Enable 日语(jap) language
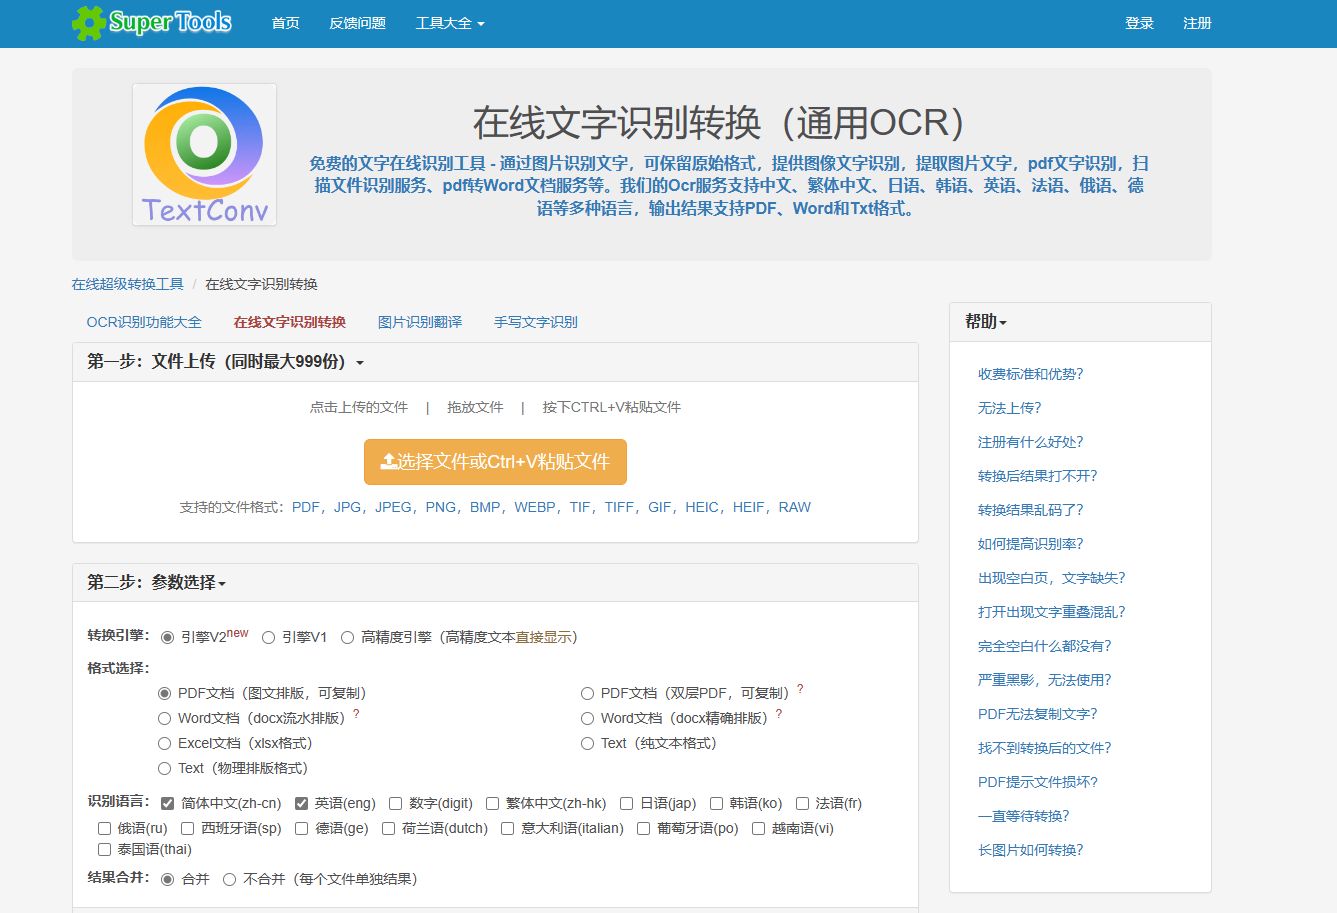1337x913 pixels. coord(626,803)
